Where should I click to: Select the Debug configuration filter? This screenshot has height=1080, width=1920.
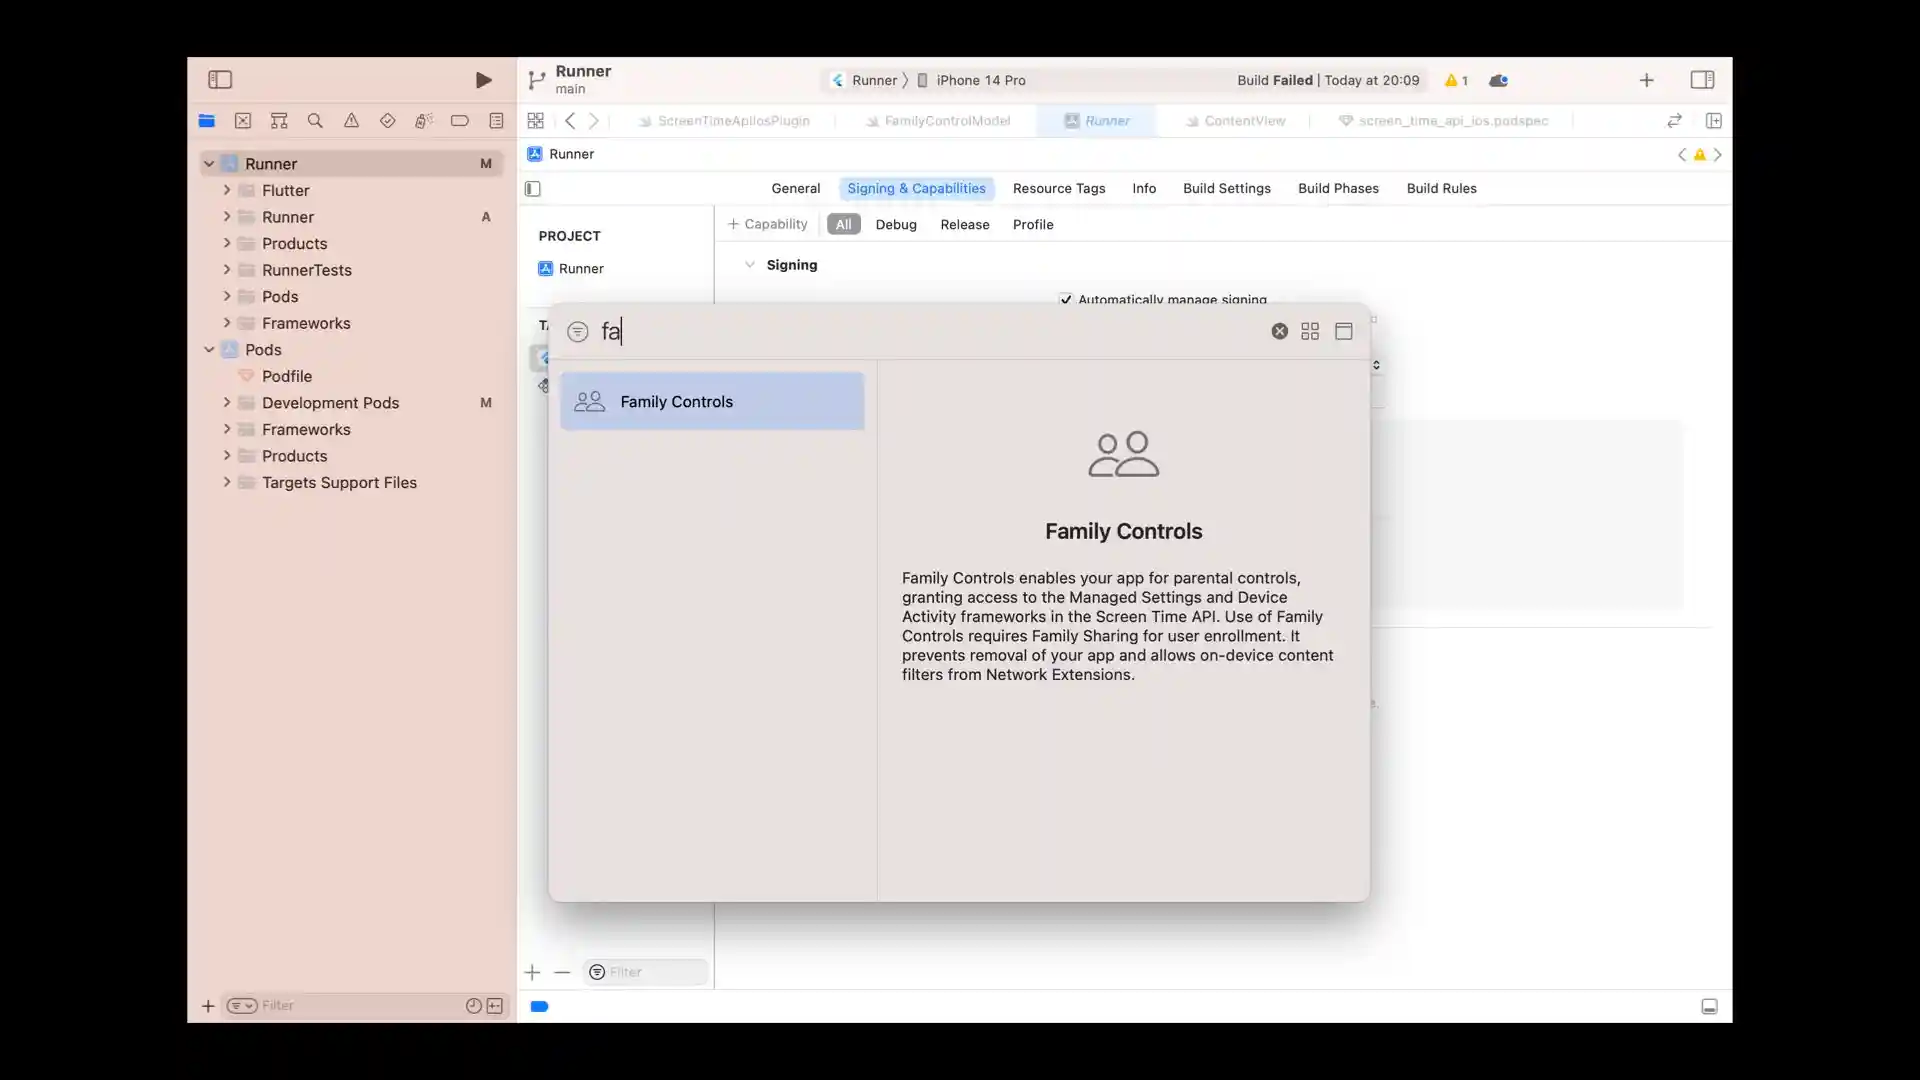895,224
